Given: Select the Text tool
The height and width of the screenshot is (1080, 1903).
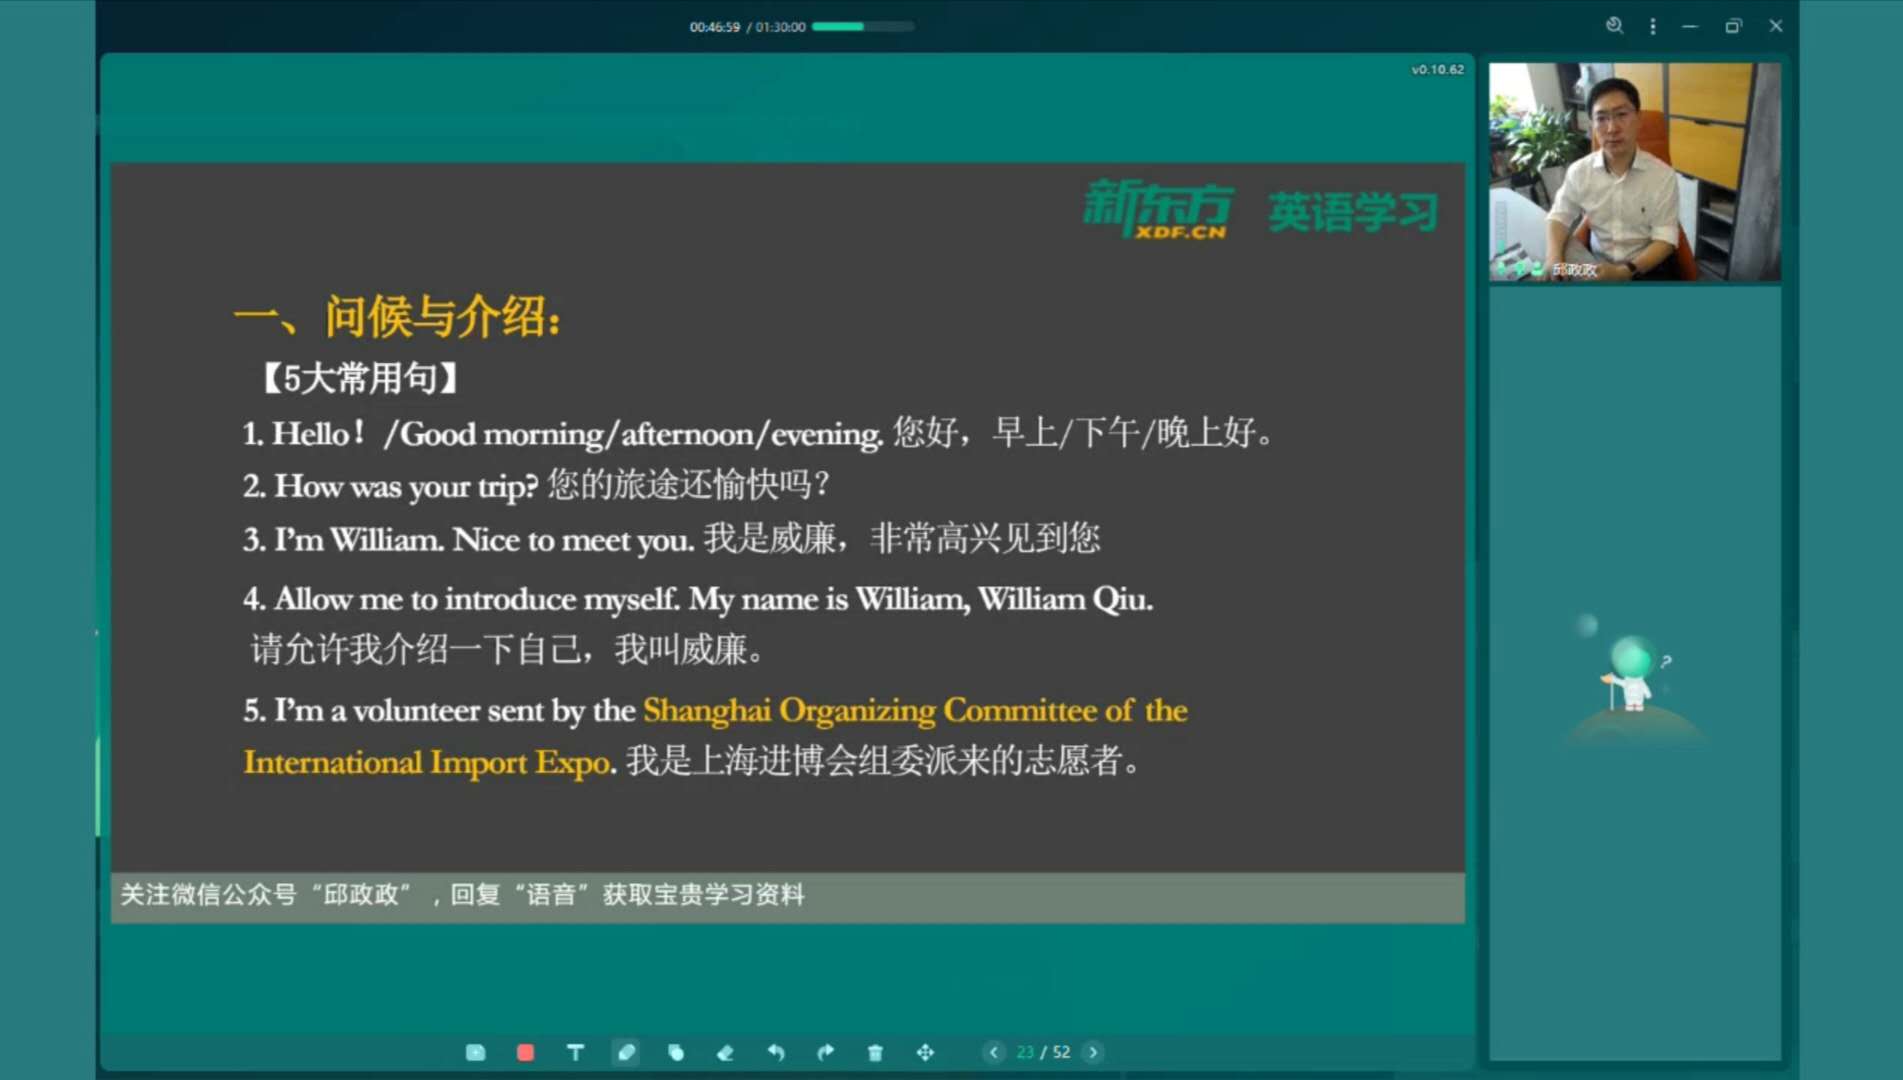Looking at the screenshot, I should point(575,1052).
